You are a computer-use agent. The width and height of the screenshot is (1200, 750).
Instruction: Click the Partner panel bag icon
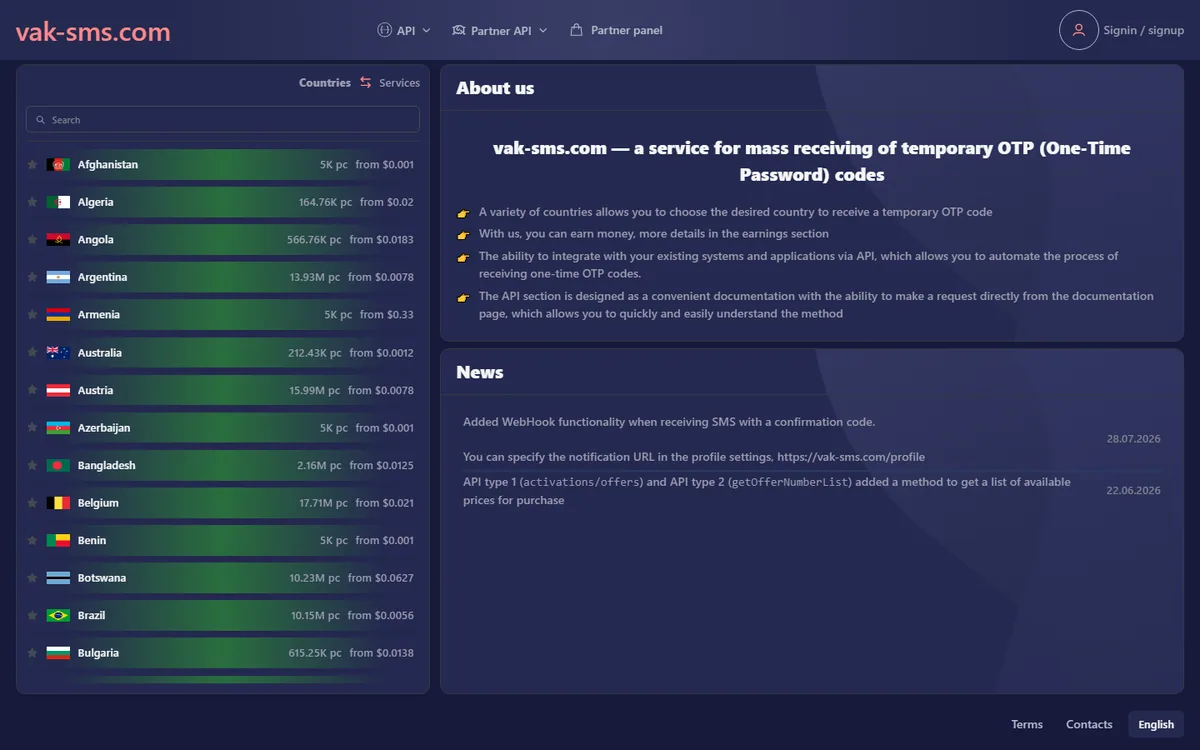click(x=576, y=30)
